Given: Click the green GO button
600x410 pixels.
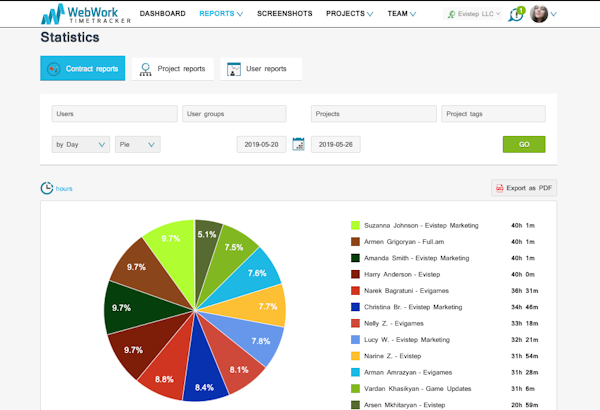Looking at the screenshot, I should [x=524, y=144].
